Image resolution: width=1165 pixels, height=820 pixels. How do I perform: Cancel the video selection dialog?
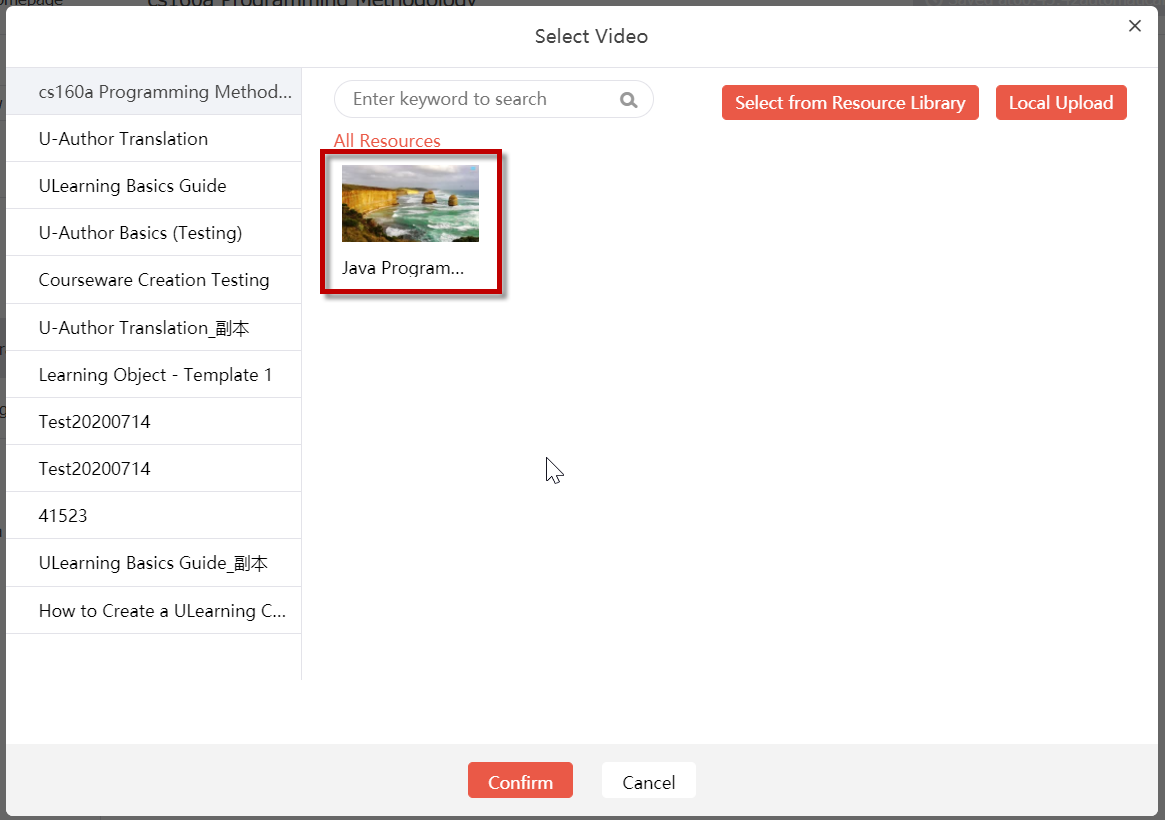[649, 780]
